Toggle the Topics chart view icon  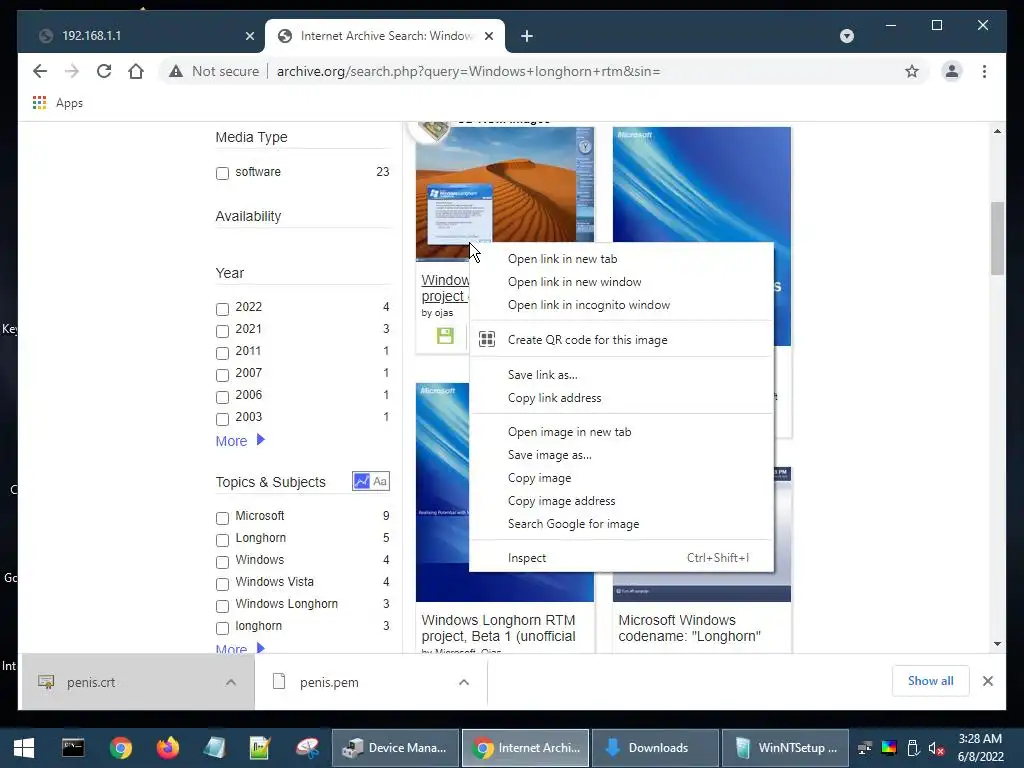pyautogui.click(x=361, y=481)
